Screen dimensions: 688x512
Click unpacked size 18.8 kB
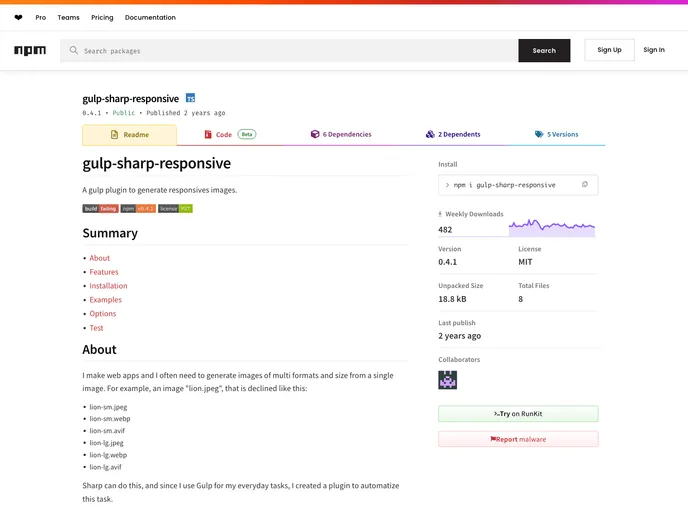pos(452,299)
